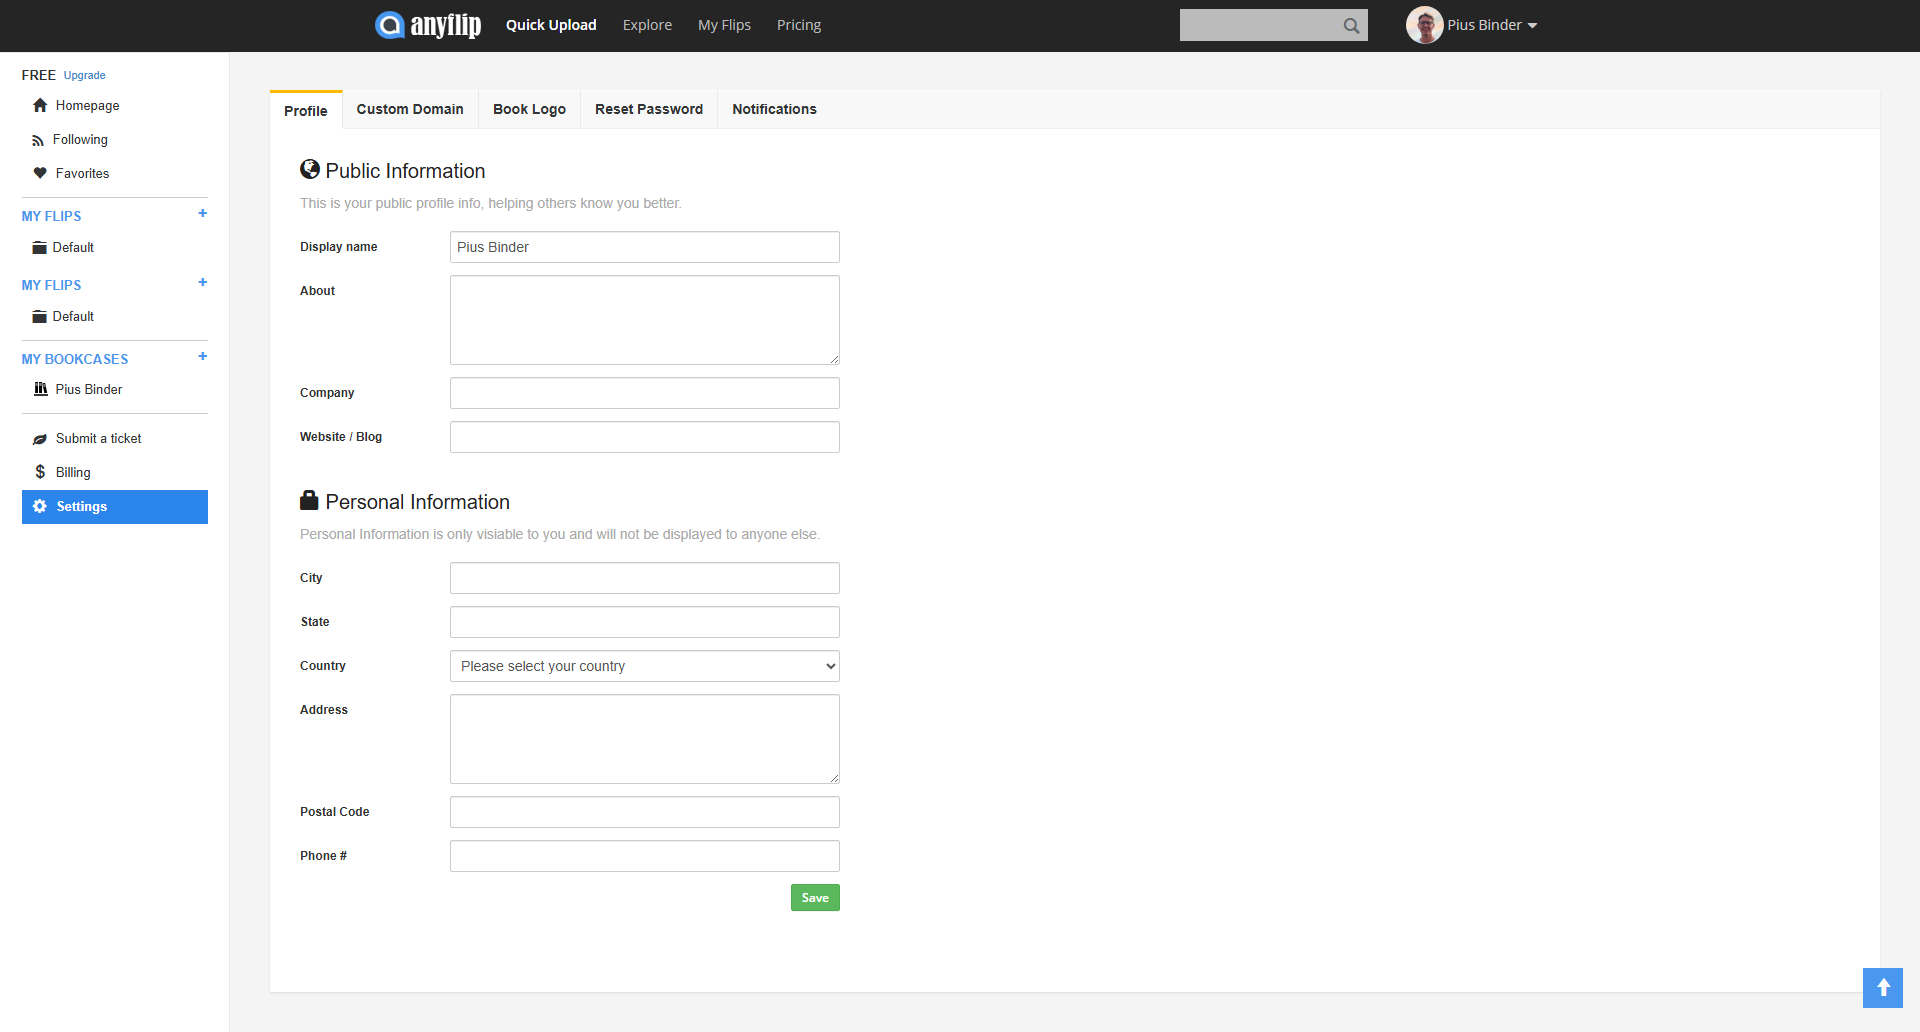
Task: Open the Notifications tab
Action: click(774, 110)
